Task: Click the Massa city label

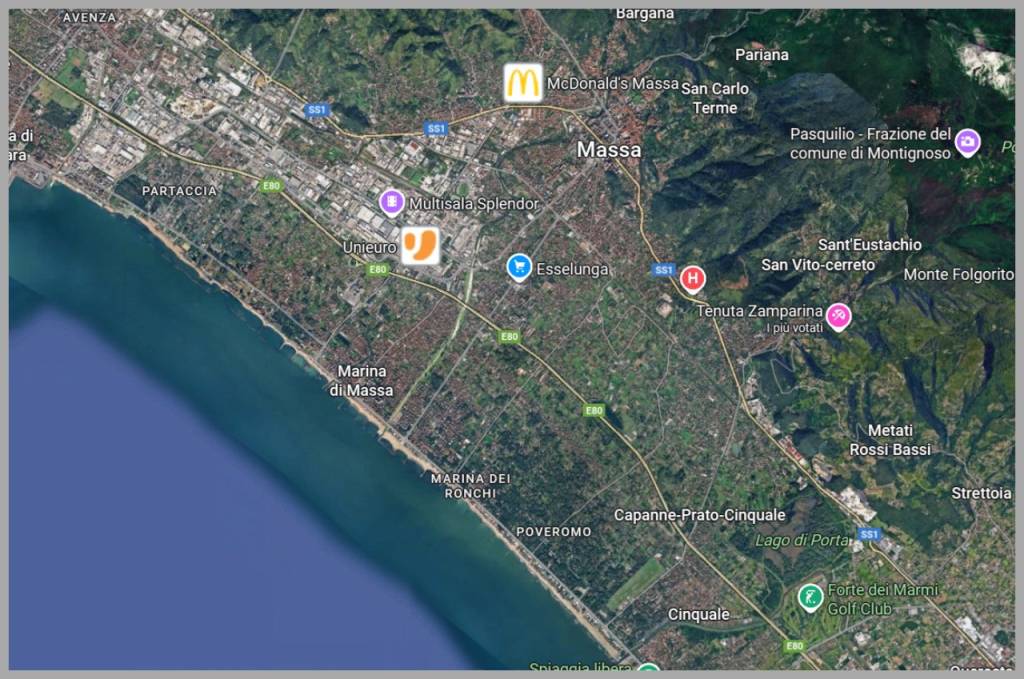Action: (x=609, y=149)
